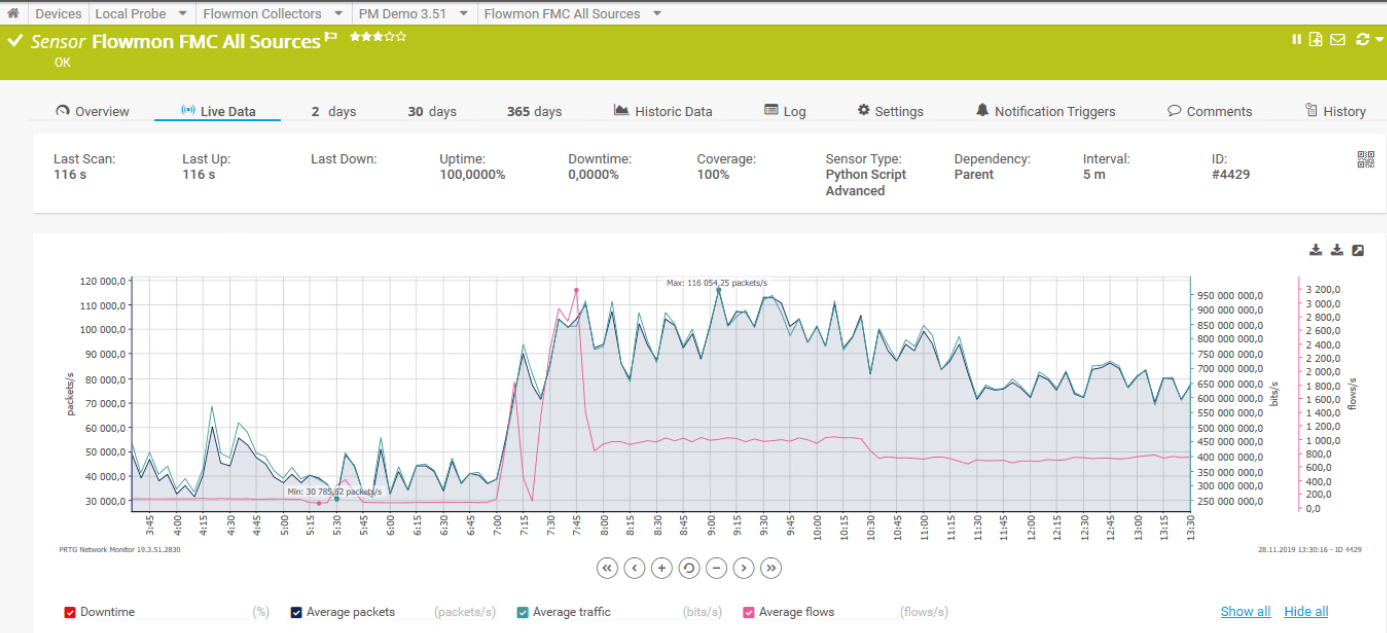The height and width of the screenshot is (633, 1387).
Task: Toggle the Average traffic checkbox
Action: click(522, 612)
